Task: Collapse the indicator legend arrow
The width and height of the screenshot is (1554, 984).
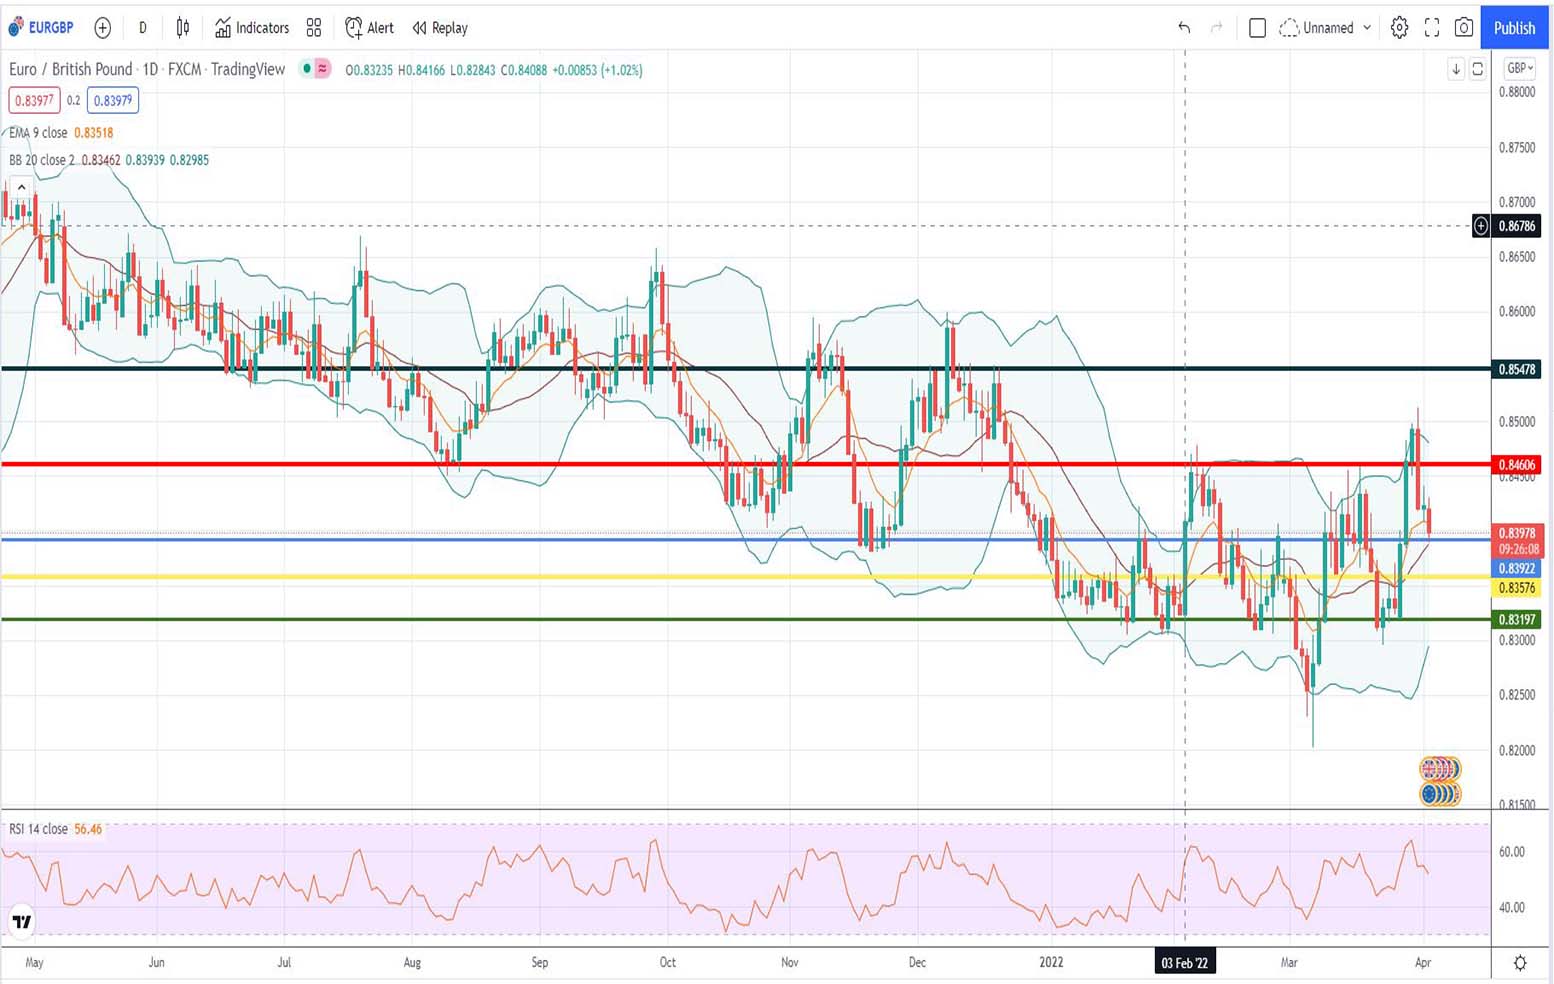Action: click(21, 187)
